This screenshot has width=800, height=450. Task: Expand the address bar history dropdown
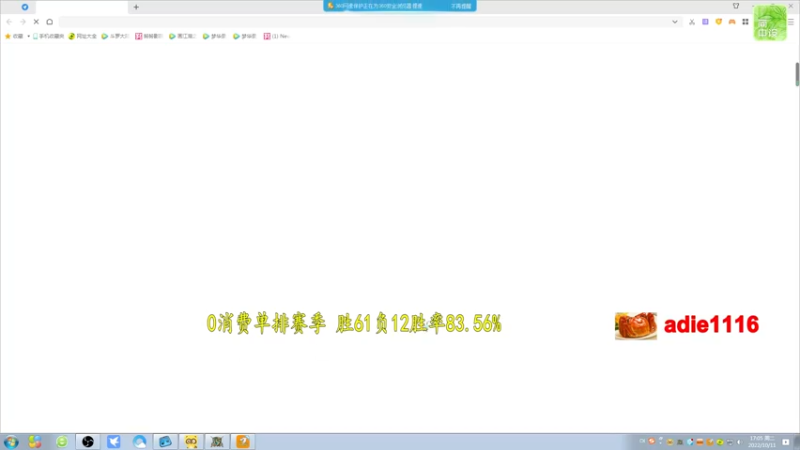click(x=674, y=22)
